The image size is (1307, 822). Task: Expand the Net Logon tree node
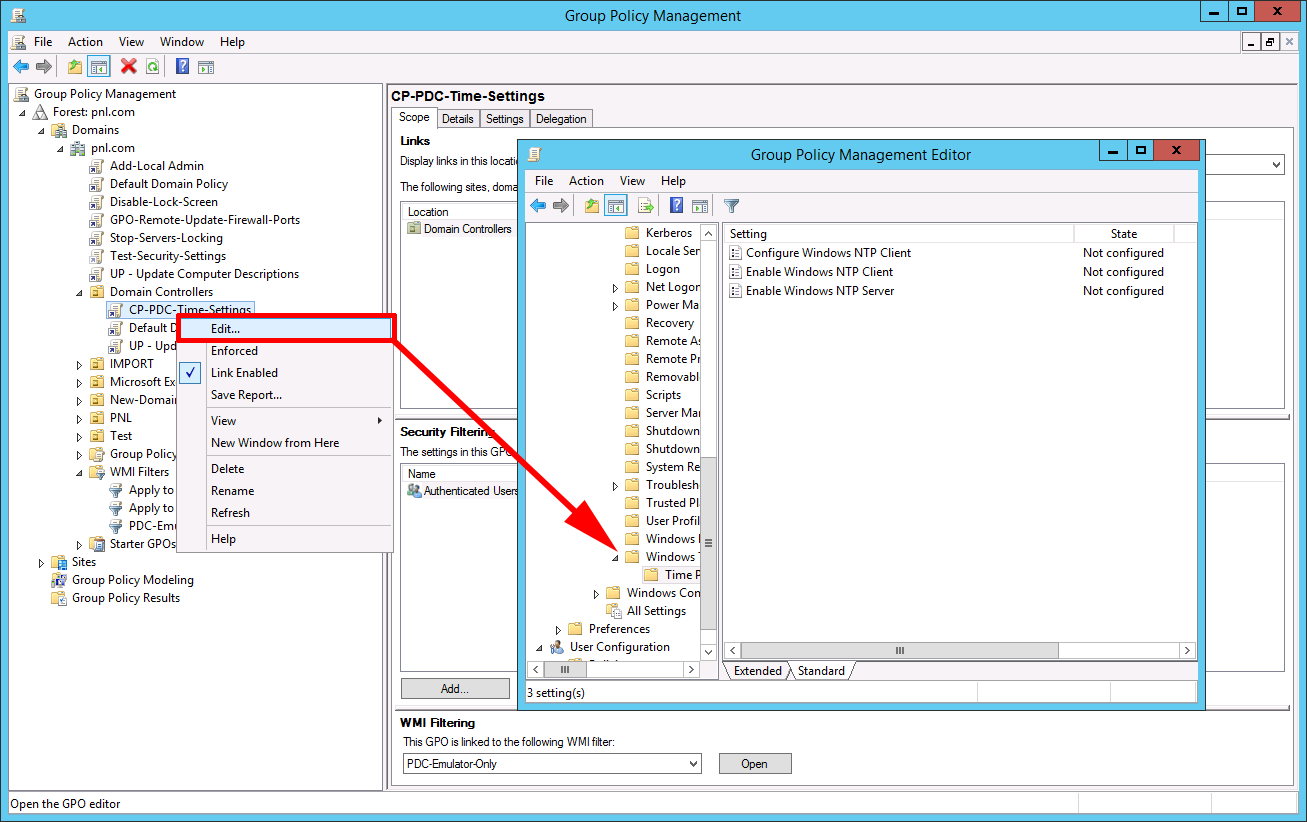pyautogui.click(x=617, y=287)
